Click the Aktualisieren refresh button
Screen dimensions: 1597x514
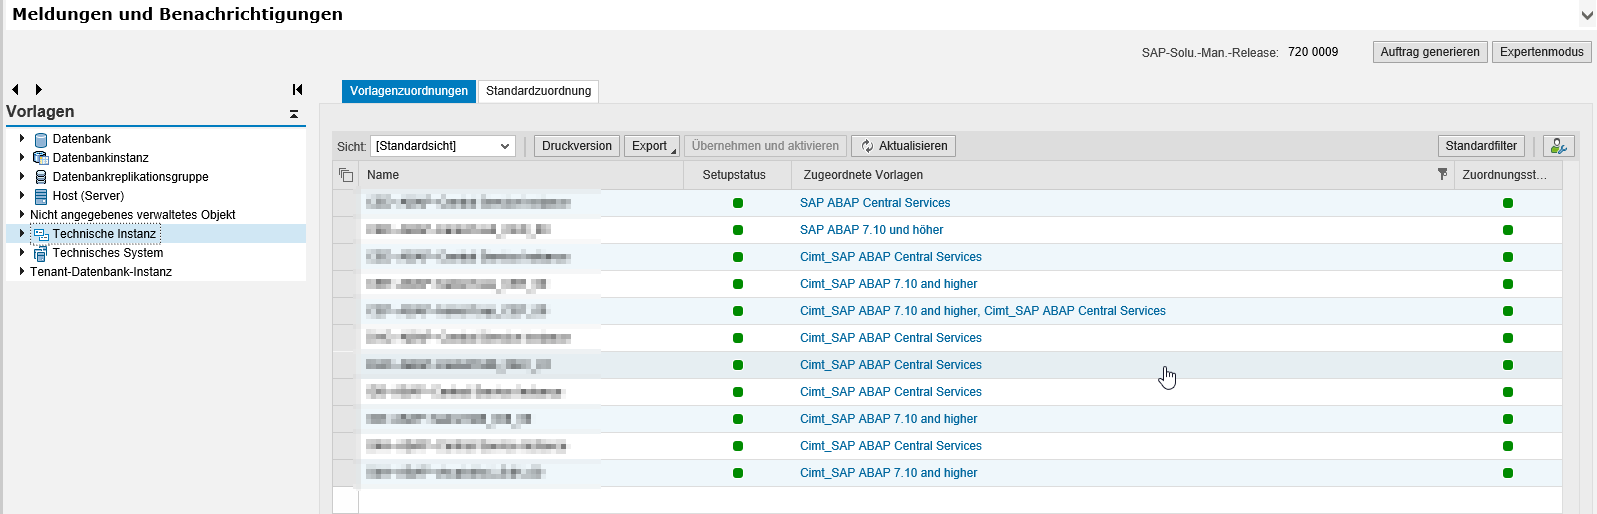pos(903,146)
